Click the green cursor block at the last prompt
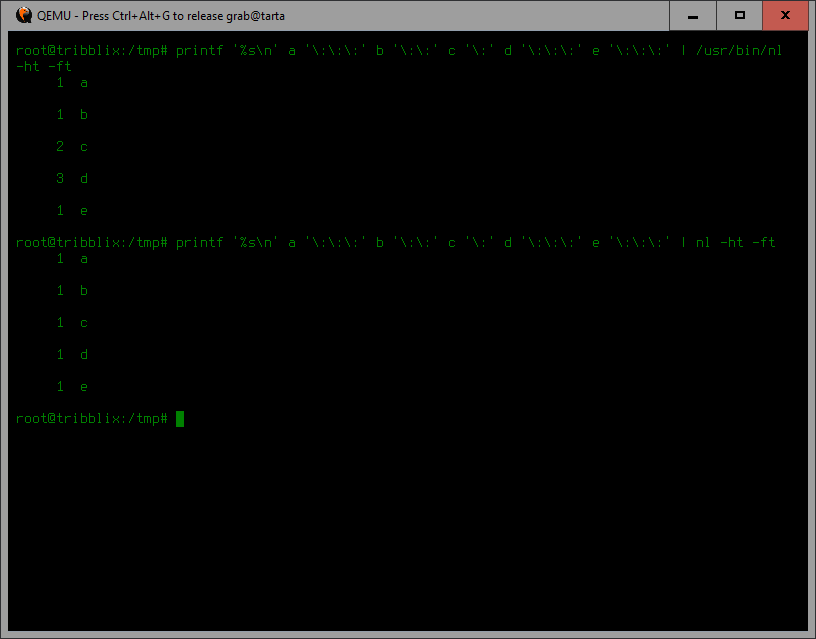This screenshot has height=639, width=816. click(180, 419)
